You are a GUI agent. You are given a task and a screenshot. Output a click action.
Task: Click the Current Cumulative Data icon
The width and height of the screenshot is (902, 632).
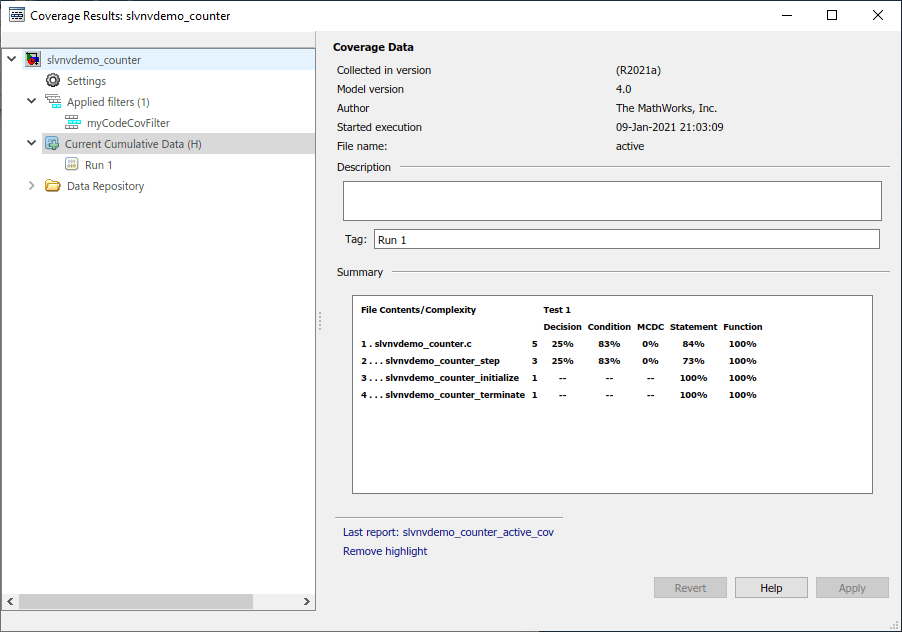pos(52,144)
